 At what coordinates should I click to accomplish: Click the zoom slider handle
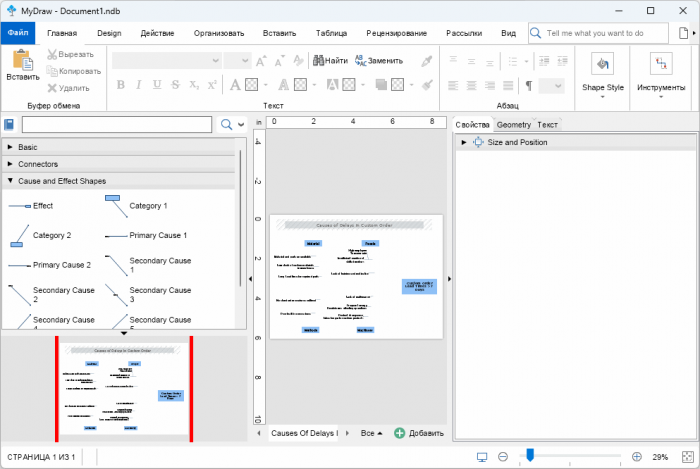530,456
